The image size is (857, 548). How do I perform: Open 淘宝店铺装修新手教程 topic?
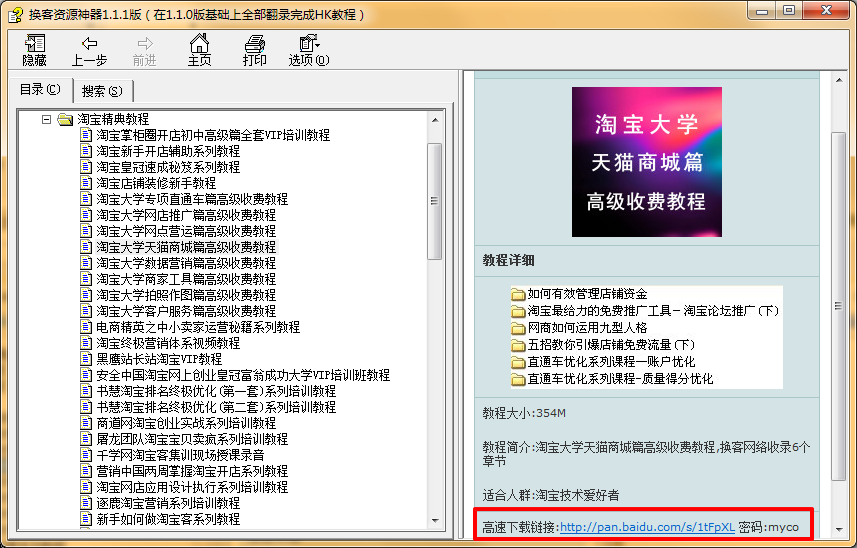(x=156, y=183)
